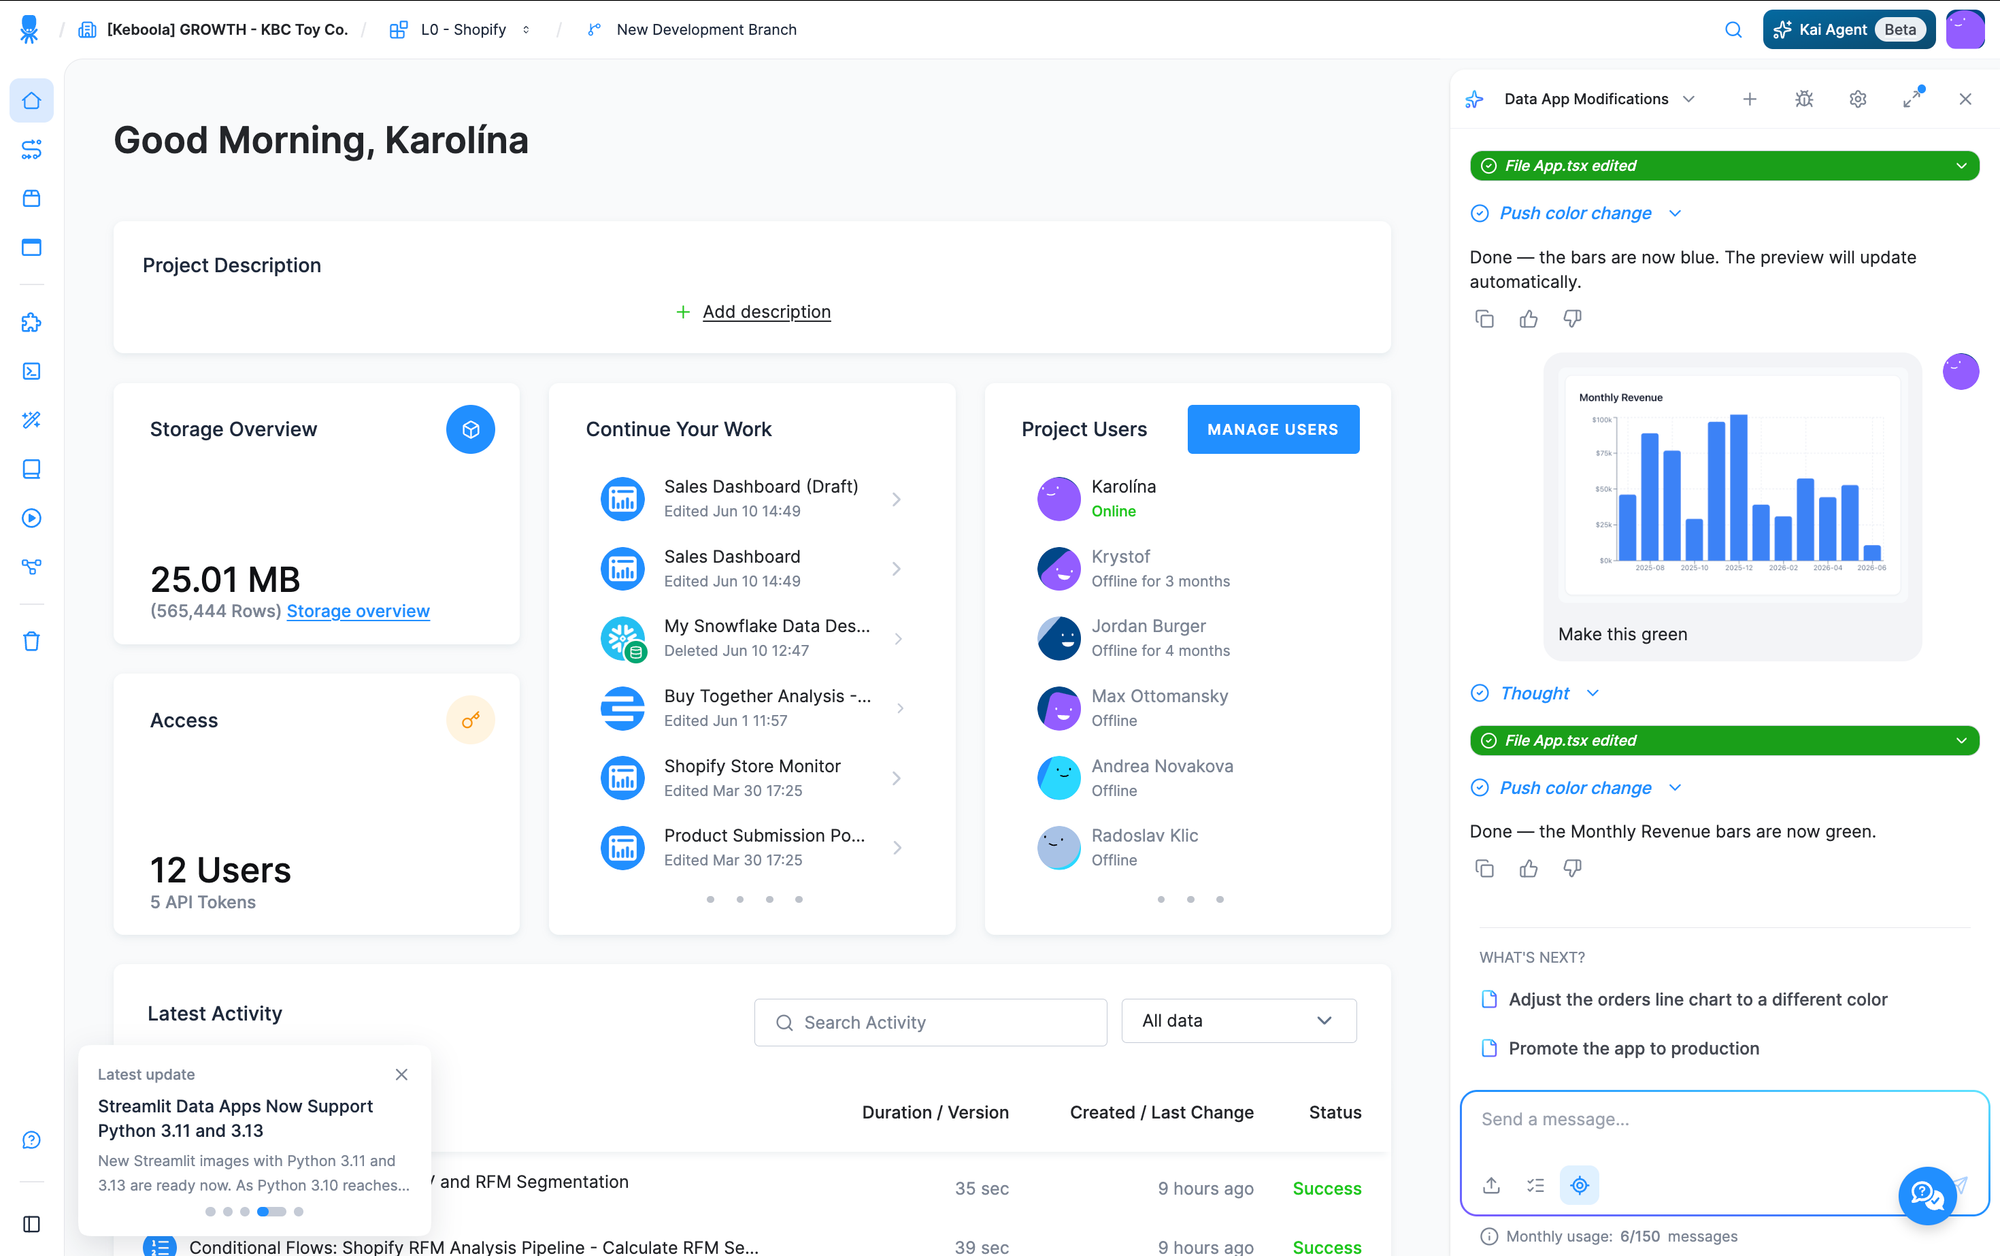The image size is (2000, 1256).
Task: Expand the second 'Push color change' step
Action: click(x=1577, y=788)
